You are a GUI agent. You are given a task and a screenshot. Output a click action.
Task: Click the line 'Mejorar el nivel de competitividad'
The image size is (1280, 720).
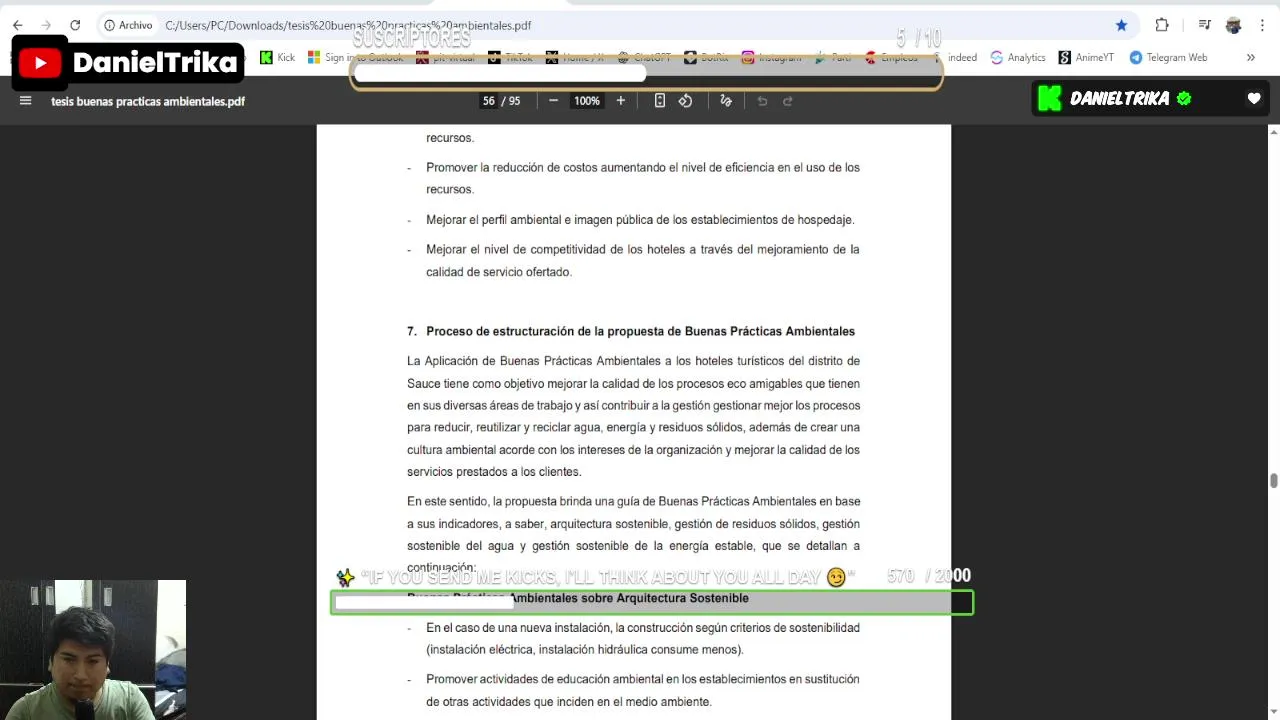click(x=643, y=260)
